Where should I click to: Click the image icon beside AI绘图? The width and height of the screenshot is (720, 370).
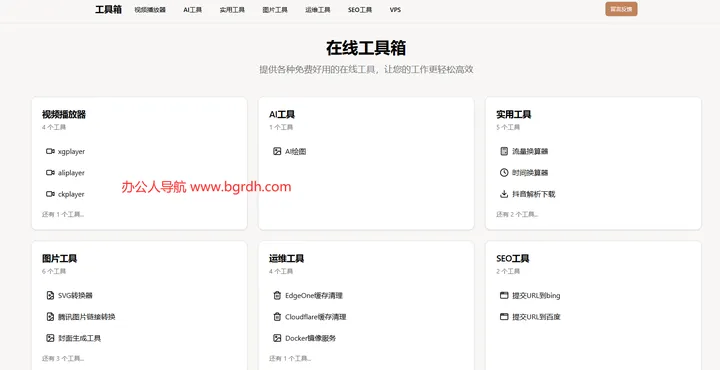point(277,151)
